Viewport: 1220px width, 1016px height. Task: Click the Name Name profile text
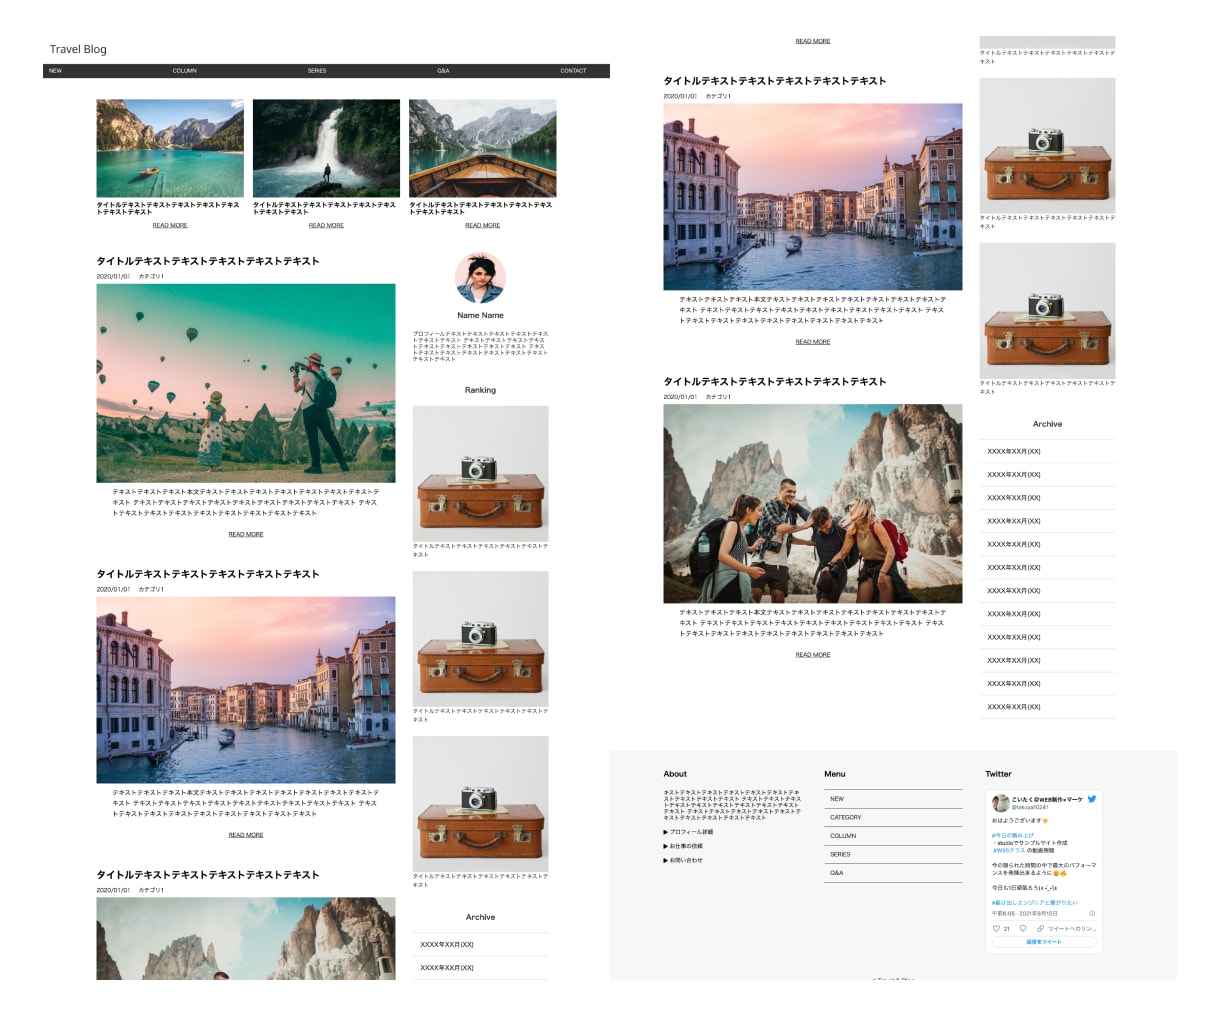point(480,315)
